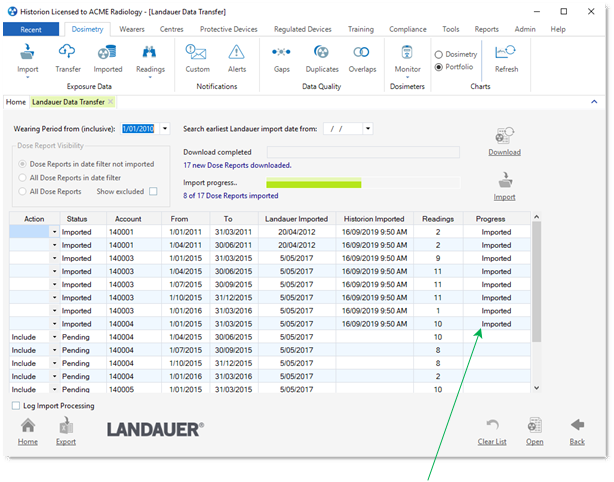Open the Tools ribbon tab
The image size is (614, 482).
click(450, 29)
